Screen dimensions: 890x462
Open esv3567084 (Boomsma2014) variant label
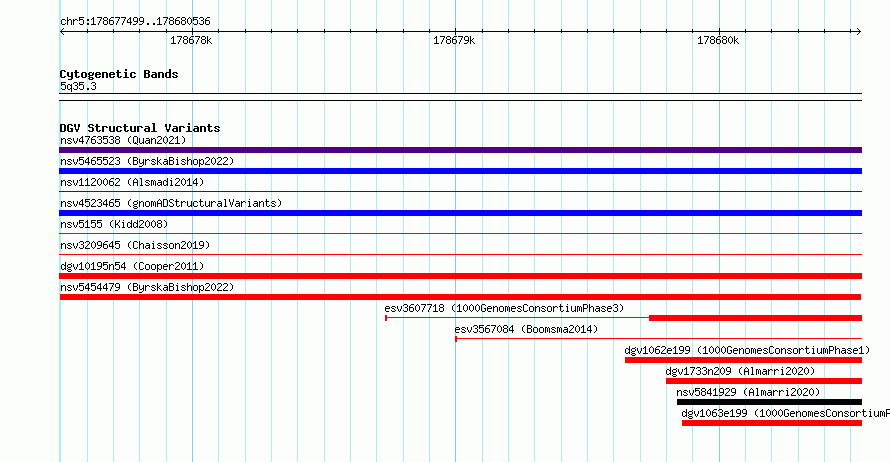526,329
